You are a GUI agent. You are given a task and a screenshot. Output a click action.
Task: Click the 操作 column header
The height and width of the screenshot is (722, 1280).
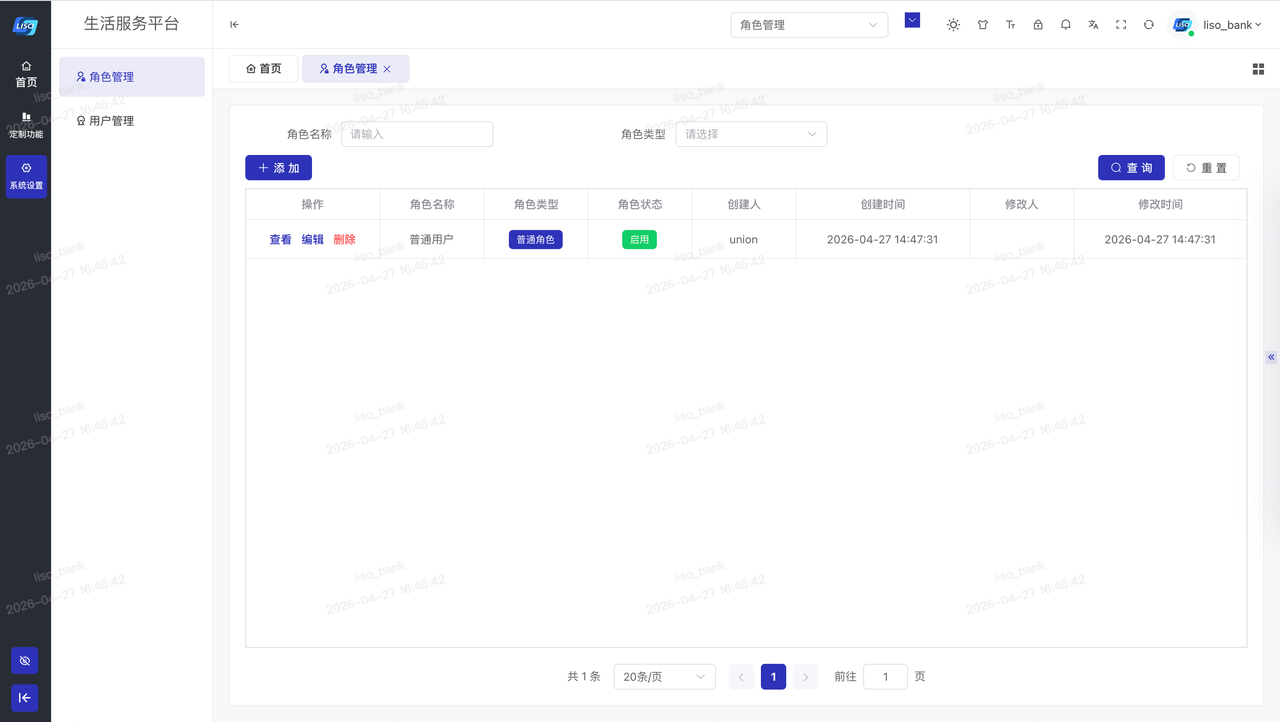coord(313,204)
